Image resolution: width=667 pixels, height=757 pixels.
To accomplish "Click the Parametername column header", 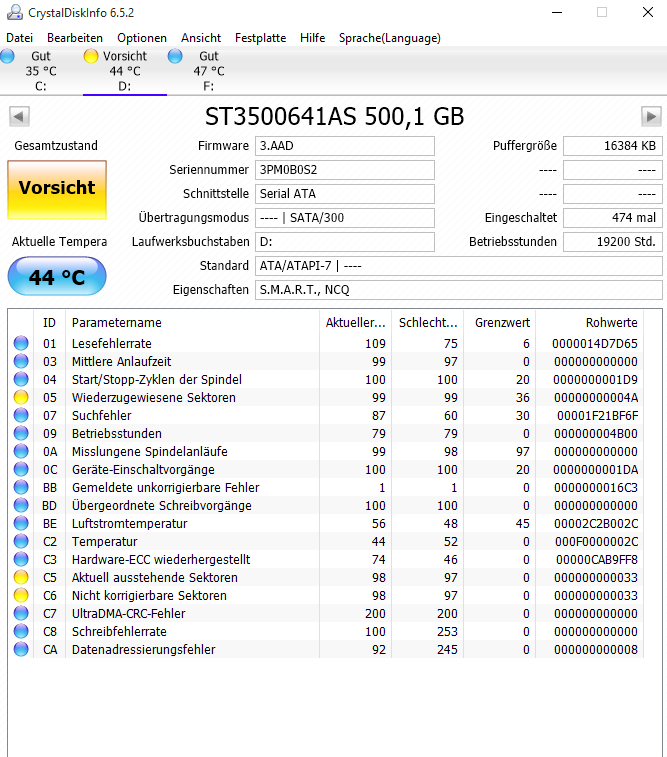I will point(192,322).
